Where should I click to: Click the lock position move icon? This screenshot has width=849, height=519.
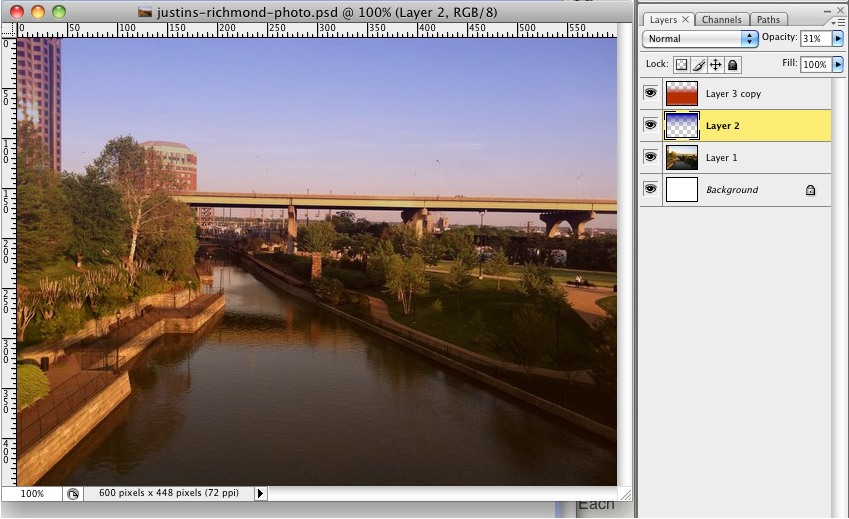[x=715, y=65]
